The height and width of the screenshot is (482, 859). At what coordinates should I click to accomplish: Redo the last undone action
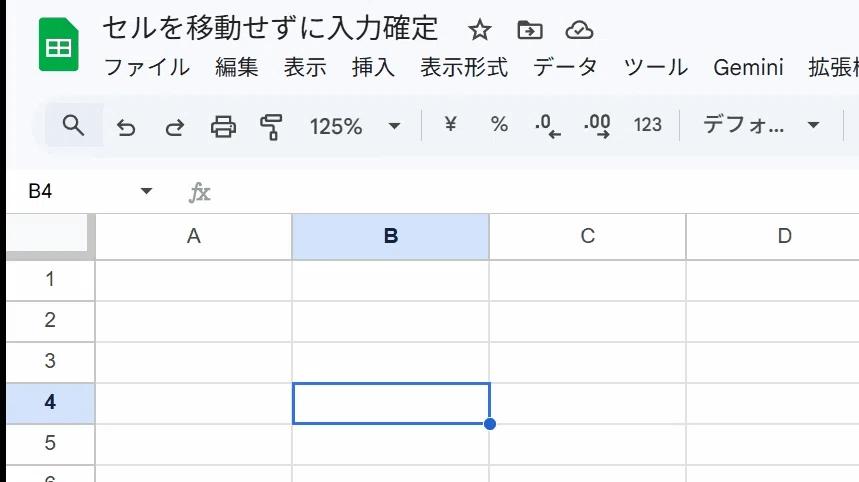[x=175, y=127]
